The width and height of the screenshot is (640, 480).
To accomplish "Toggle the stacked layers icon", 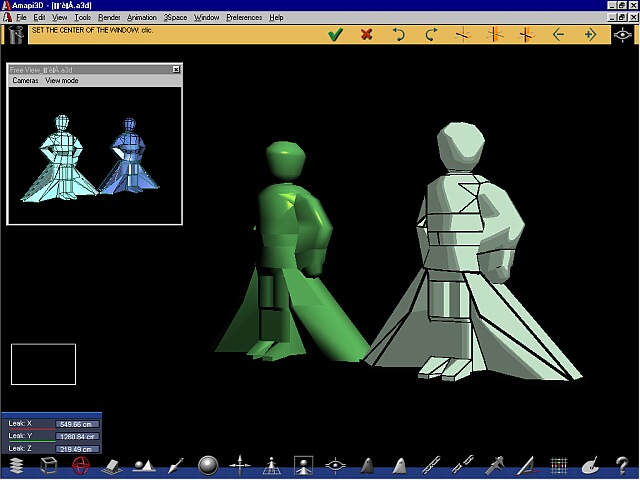I will tap(15, 465).
